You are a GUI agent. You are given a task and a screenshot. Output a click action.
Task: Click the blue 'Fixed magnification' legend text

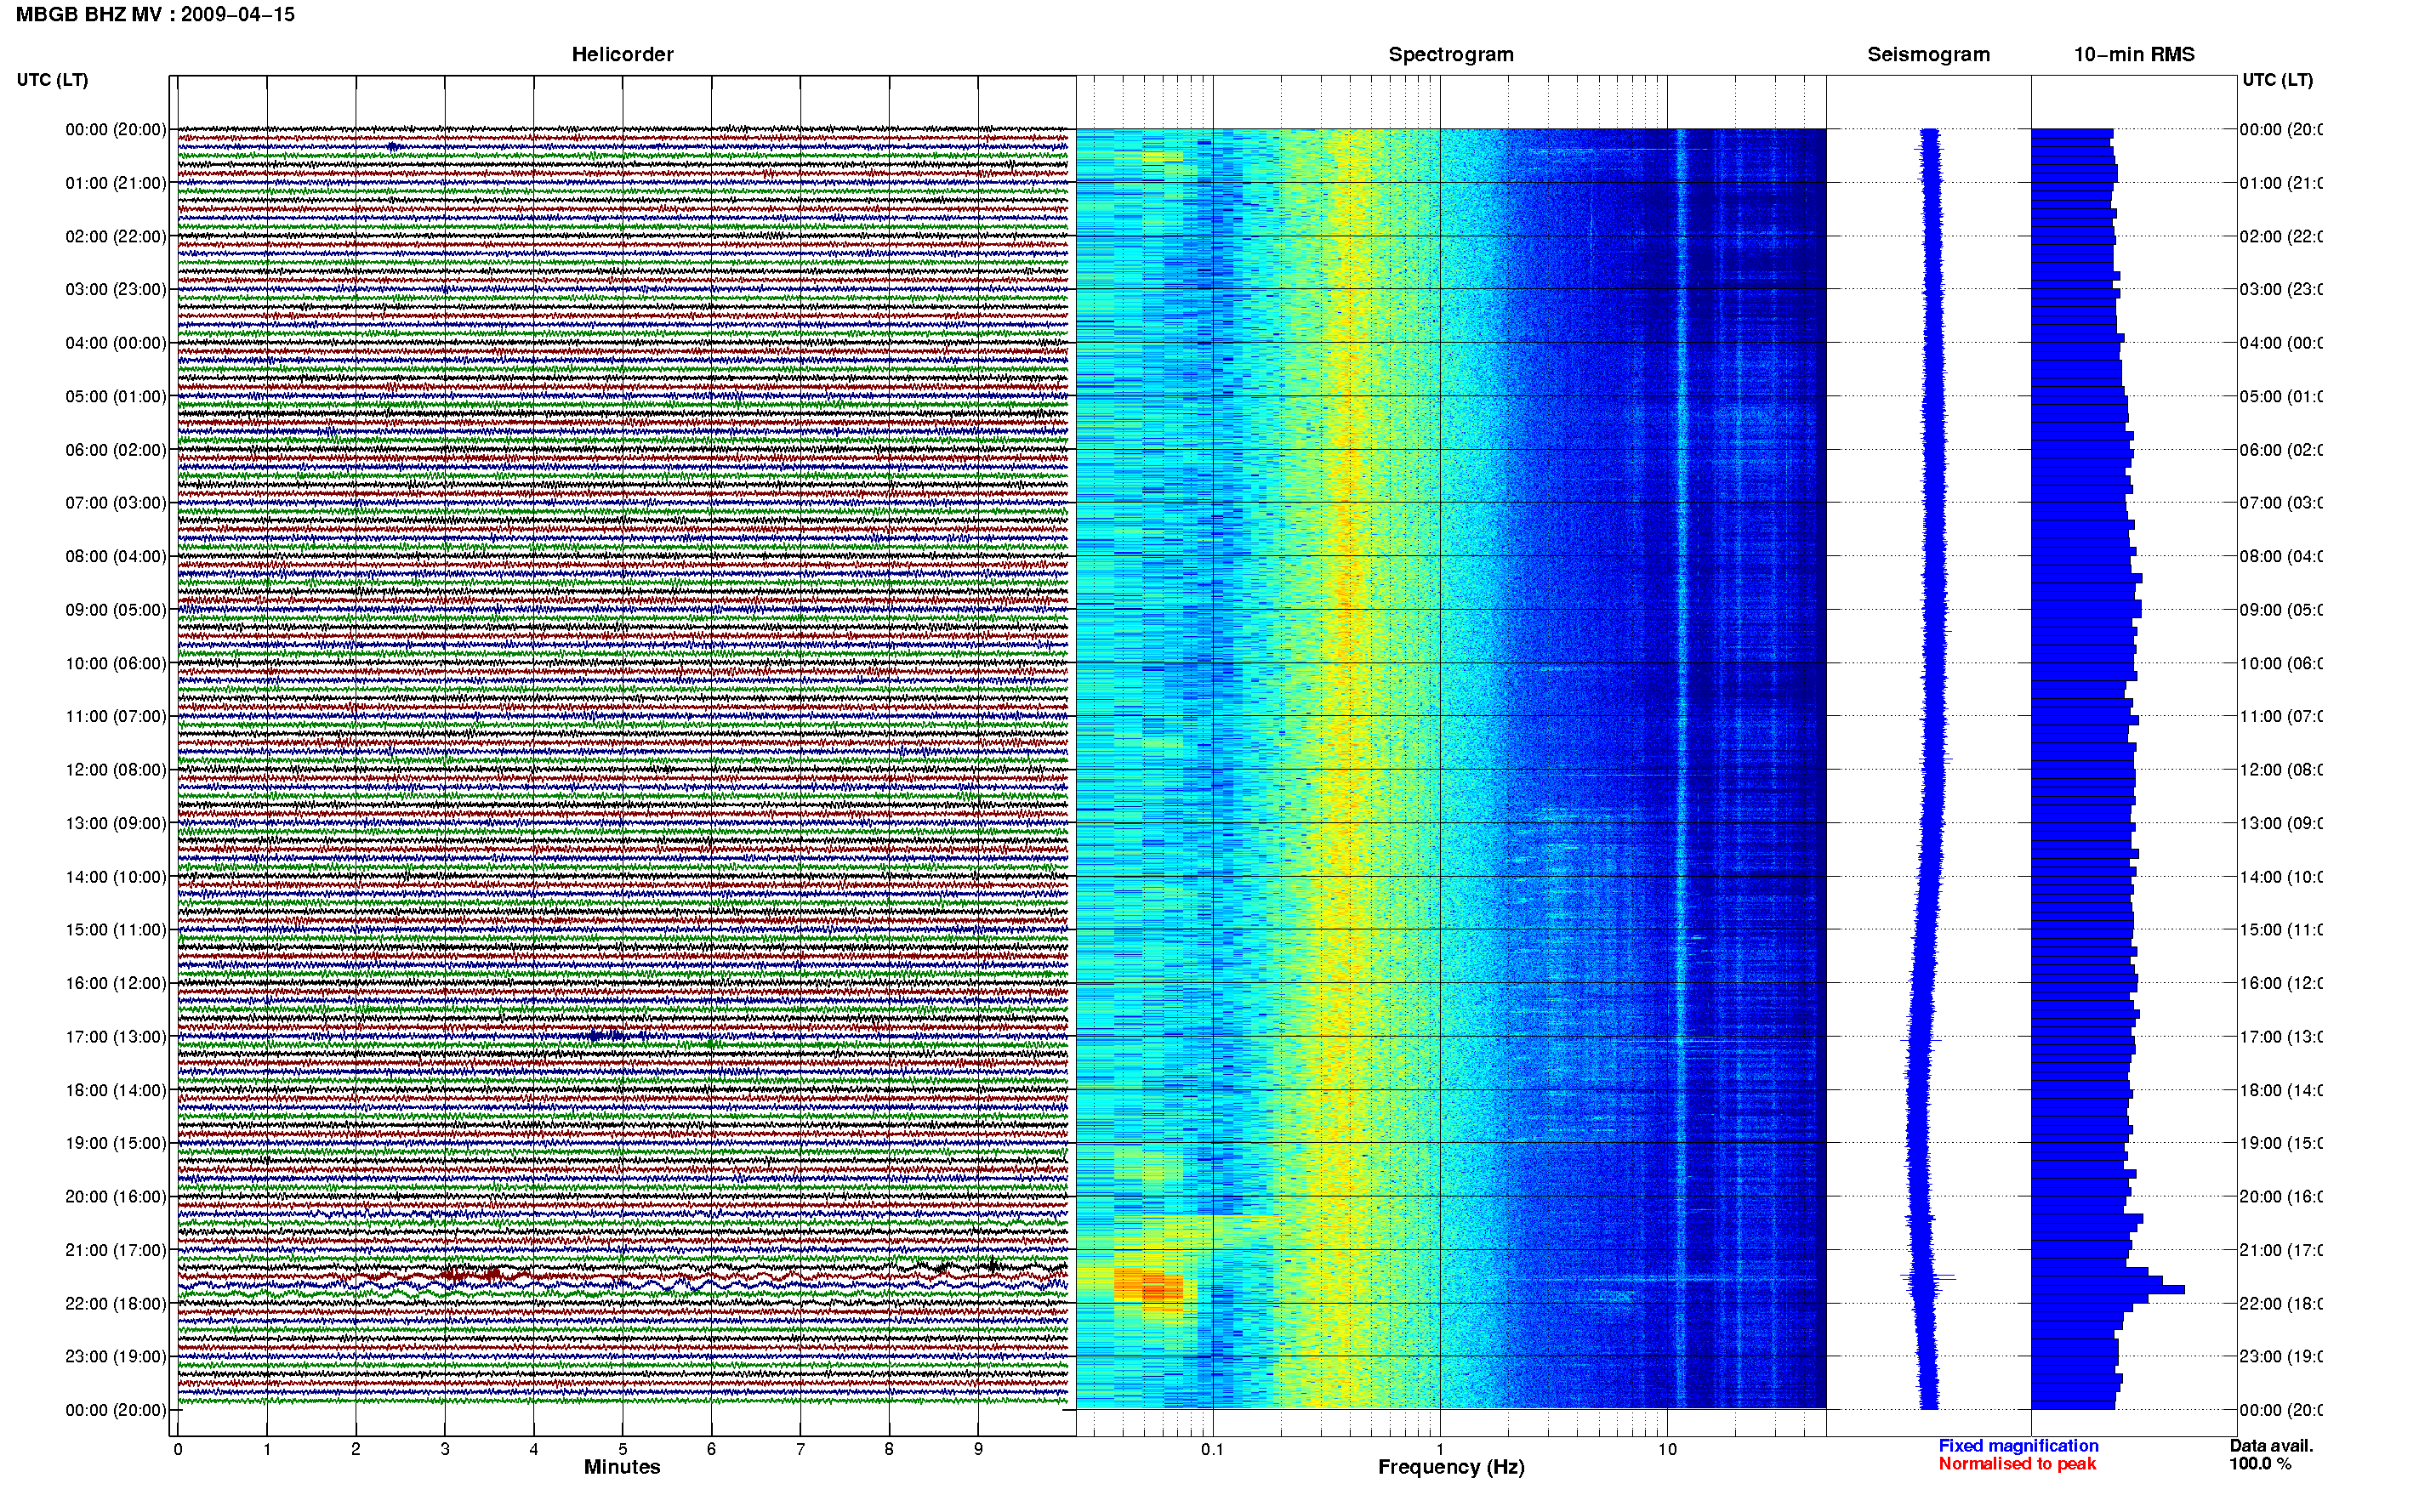(2018, 1446)
